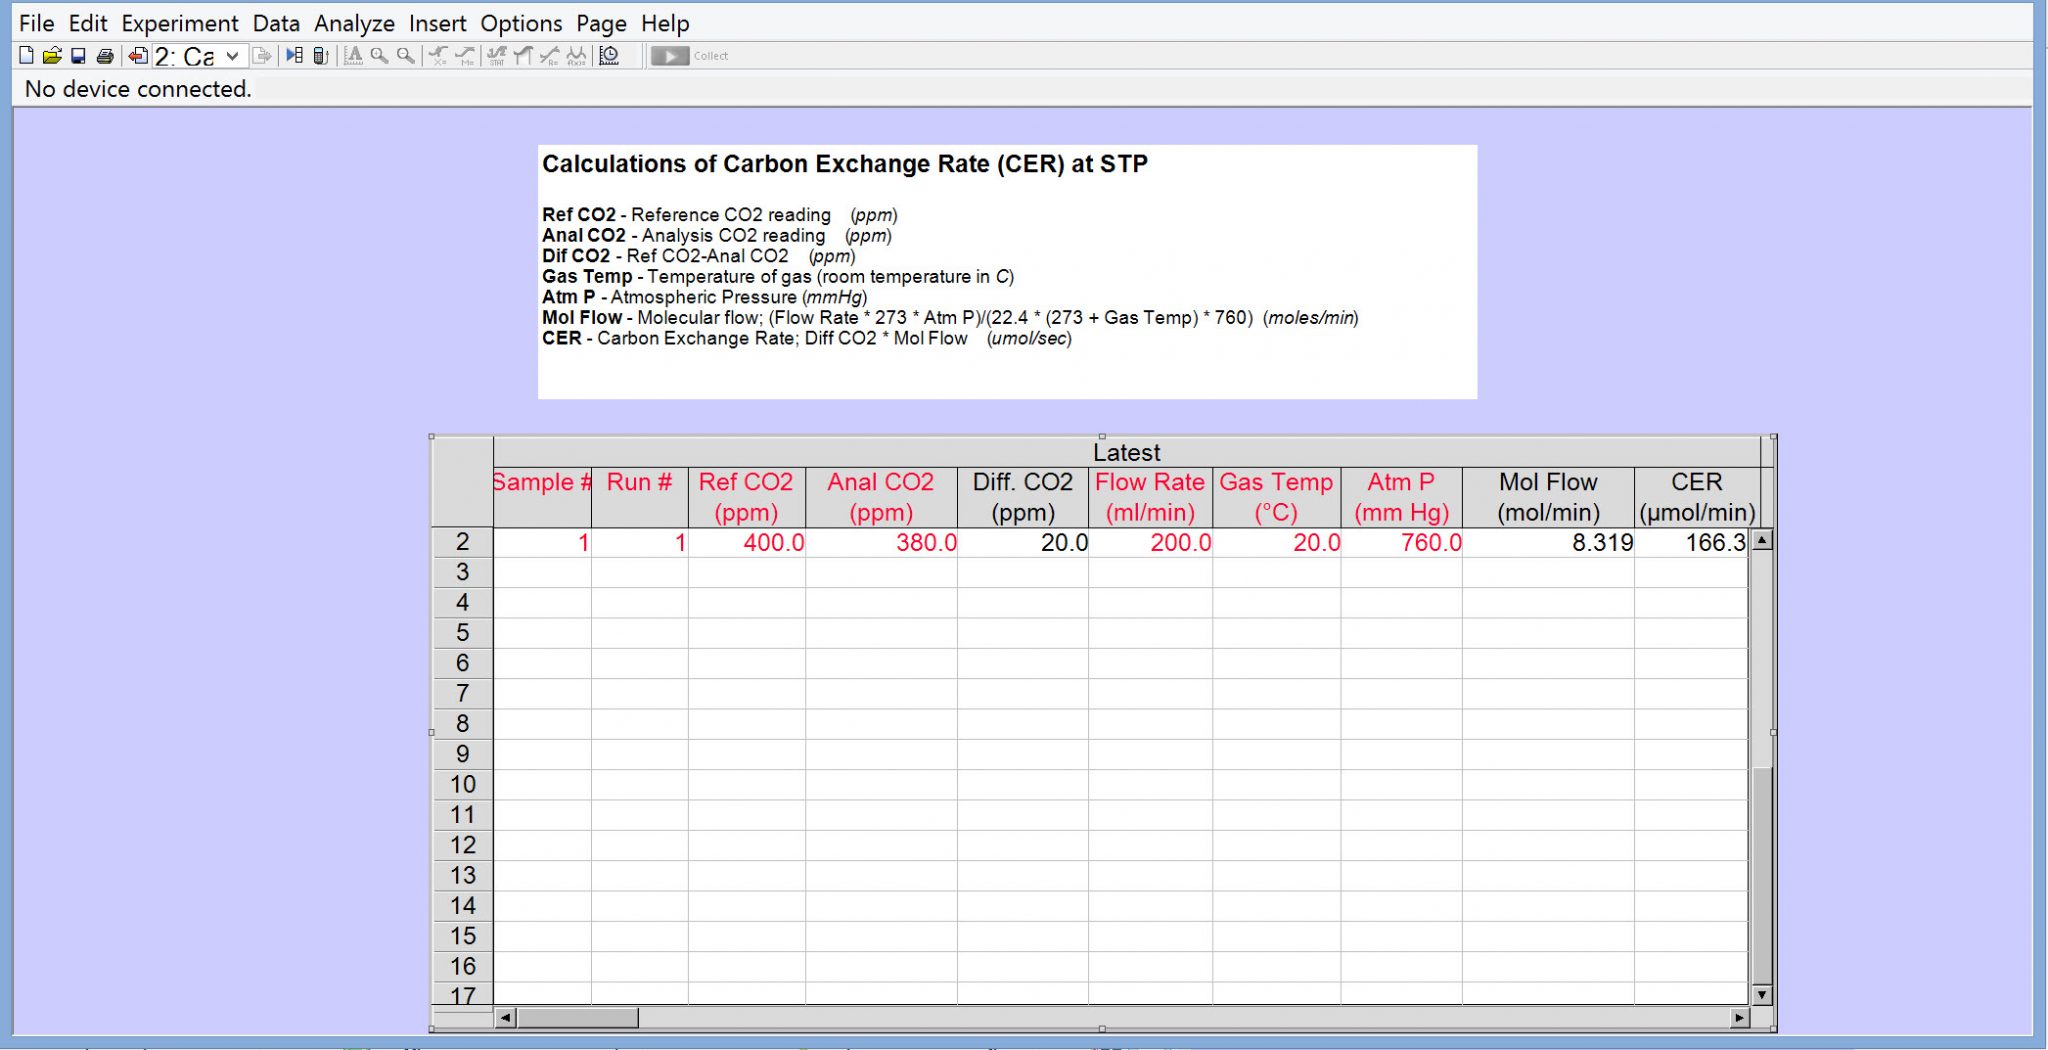Save the file using the disk icon
2048x1050 pixels.
(78, 56)
